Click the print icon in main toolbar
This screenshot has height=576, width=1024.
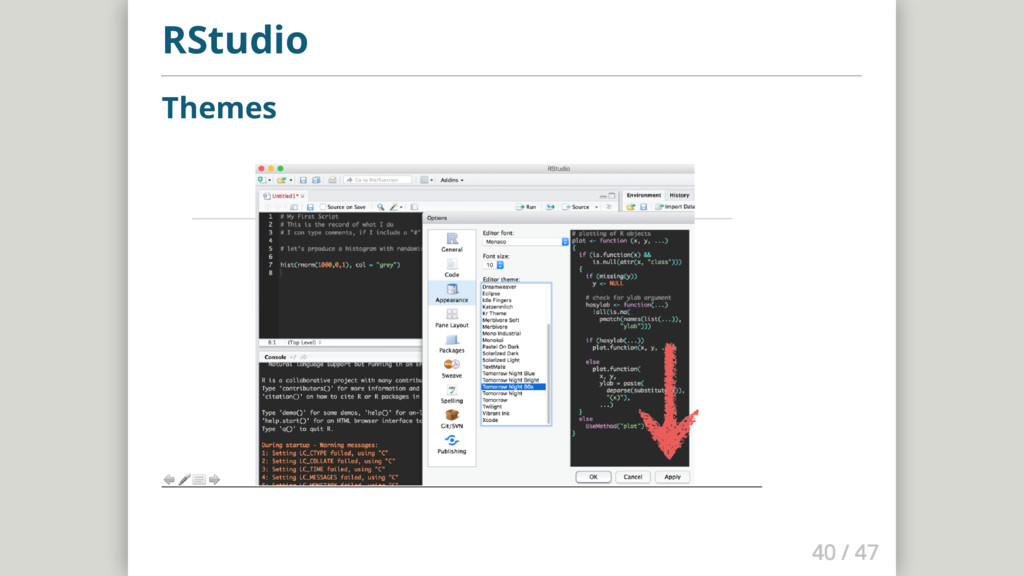pyautogui.click(x=332, y=180)
